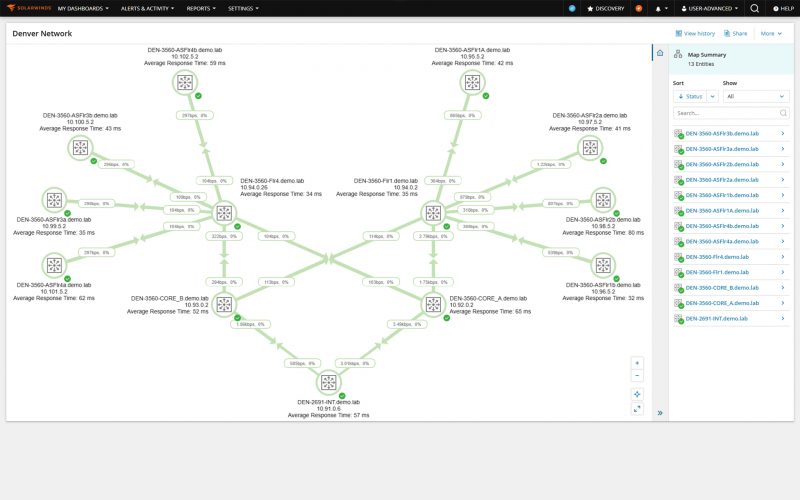Select the DEN-3560-Flr1 node icon on map

pyautogui.click(x=433, y=213)
